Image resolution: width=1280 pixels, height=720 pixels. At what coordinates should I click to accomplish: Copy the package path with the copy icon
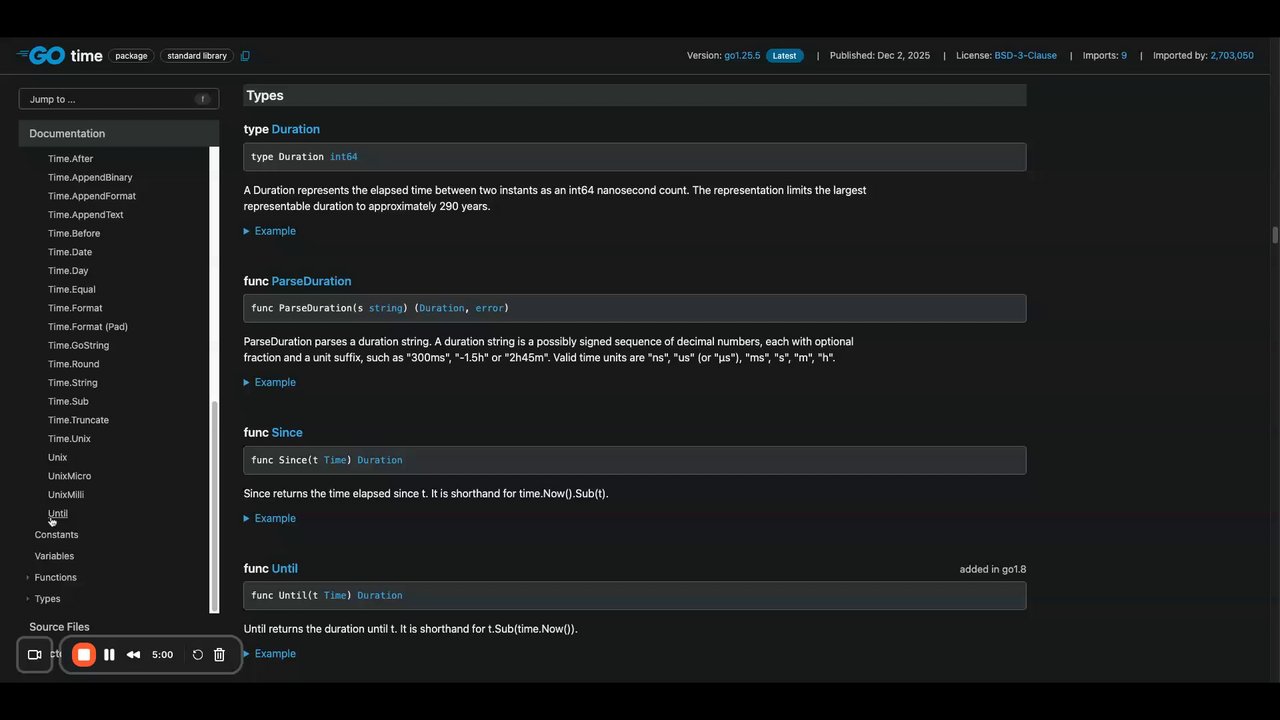(x=245, y=56)
